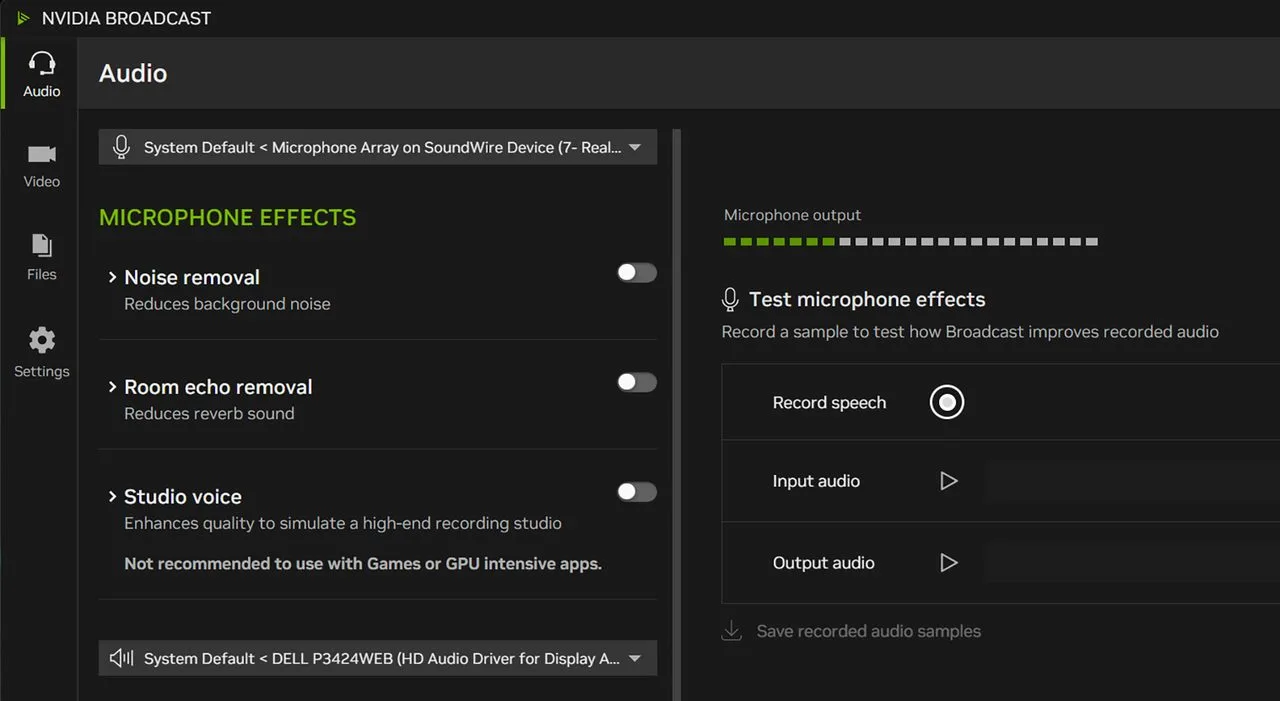Open the Files section document icon
1280x701 pixels.
(42, 245)
